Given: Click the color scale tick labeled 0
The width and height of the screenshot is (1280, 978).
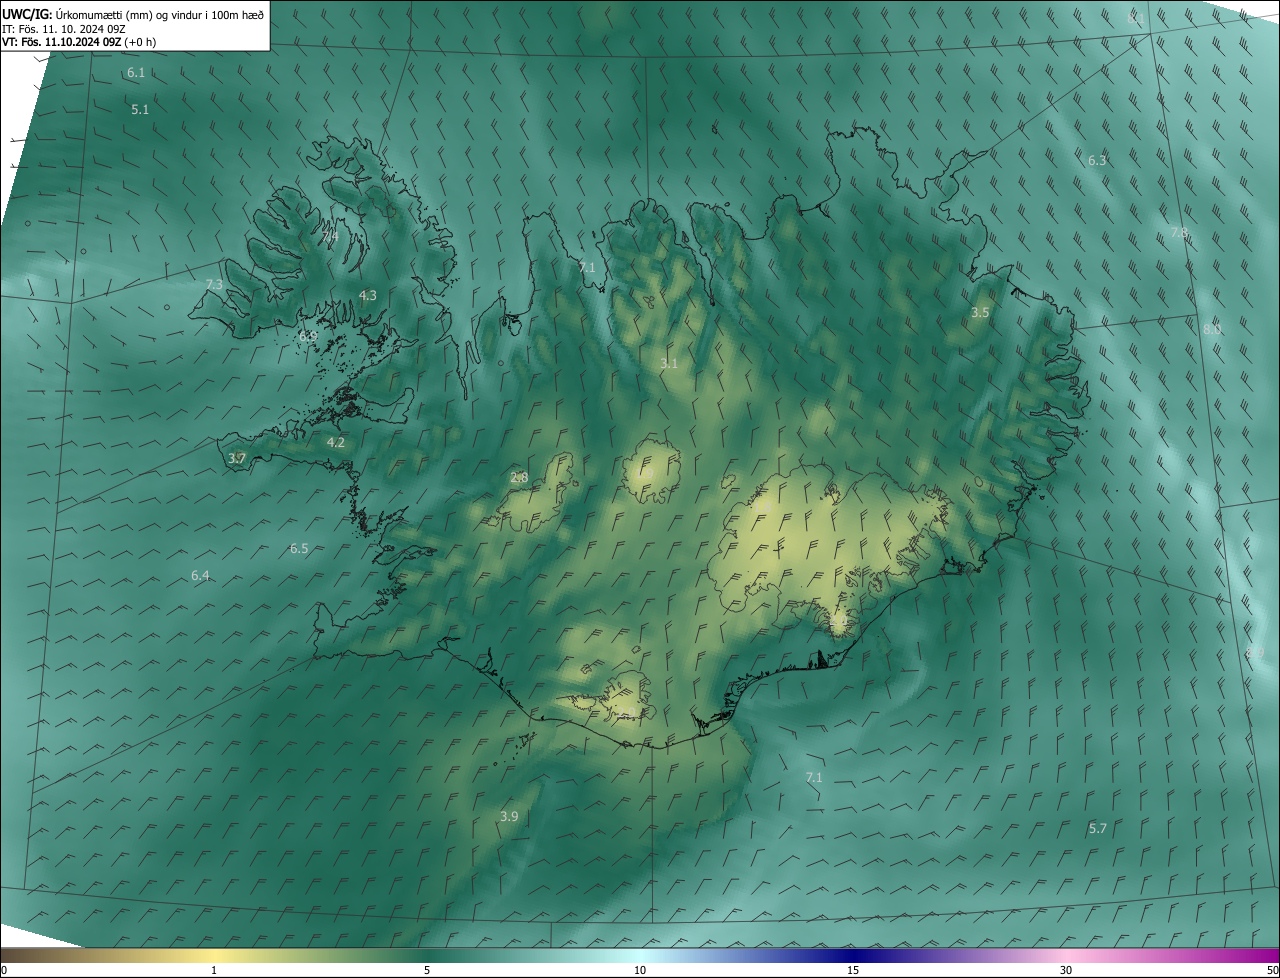Looking at the screenshot, I should (x=4, y=970).
